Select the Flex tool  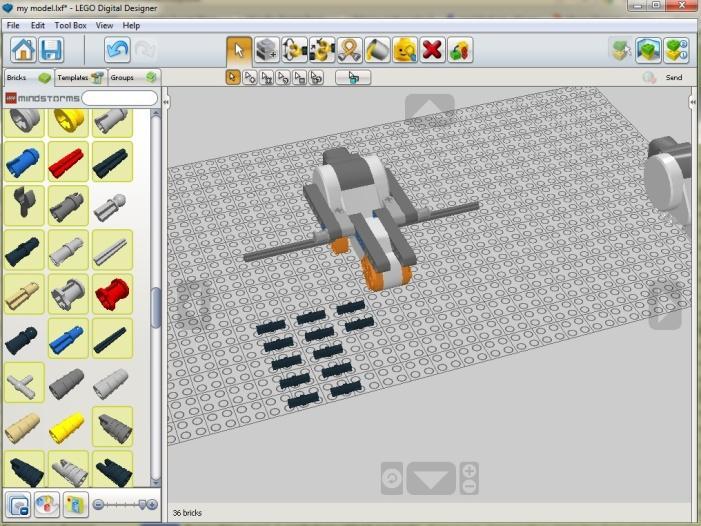click(350, 50)
